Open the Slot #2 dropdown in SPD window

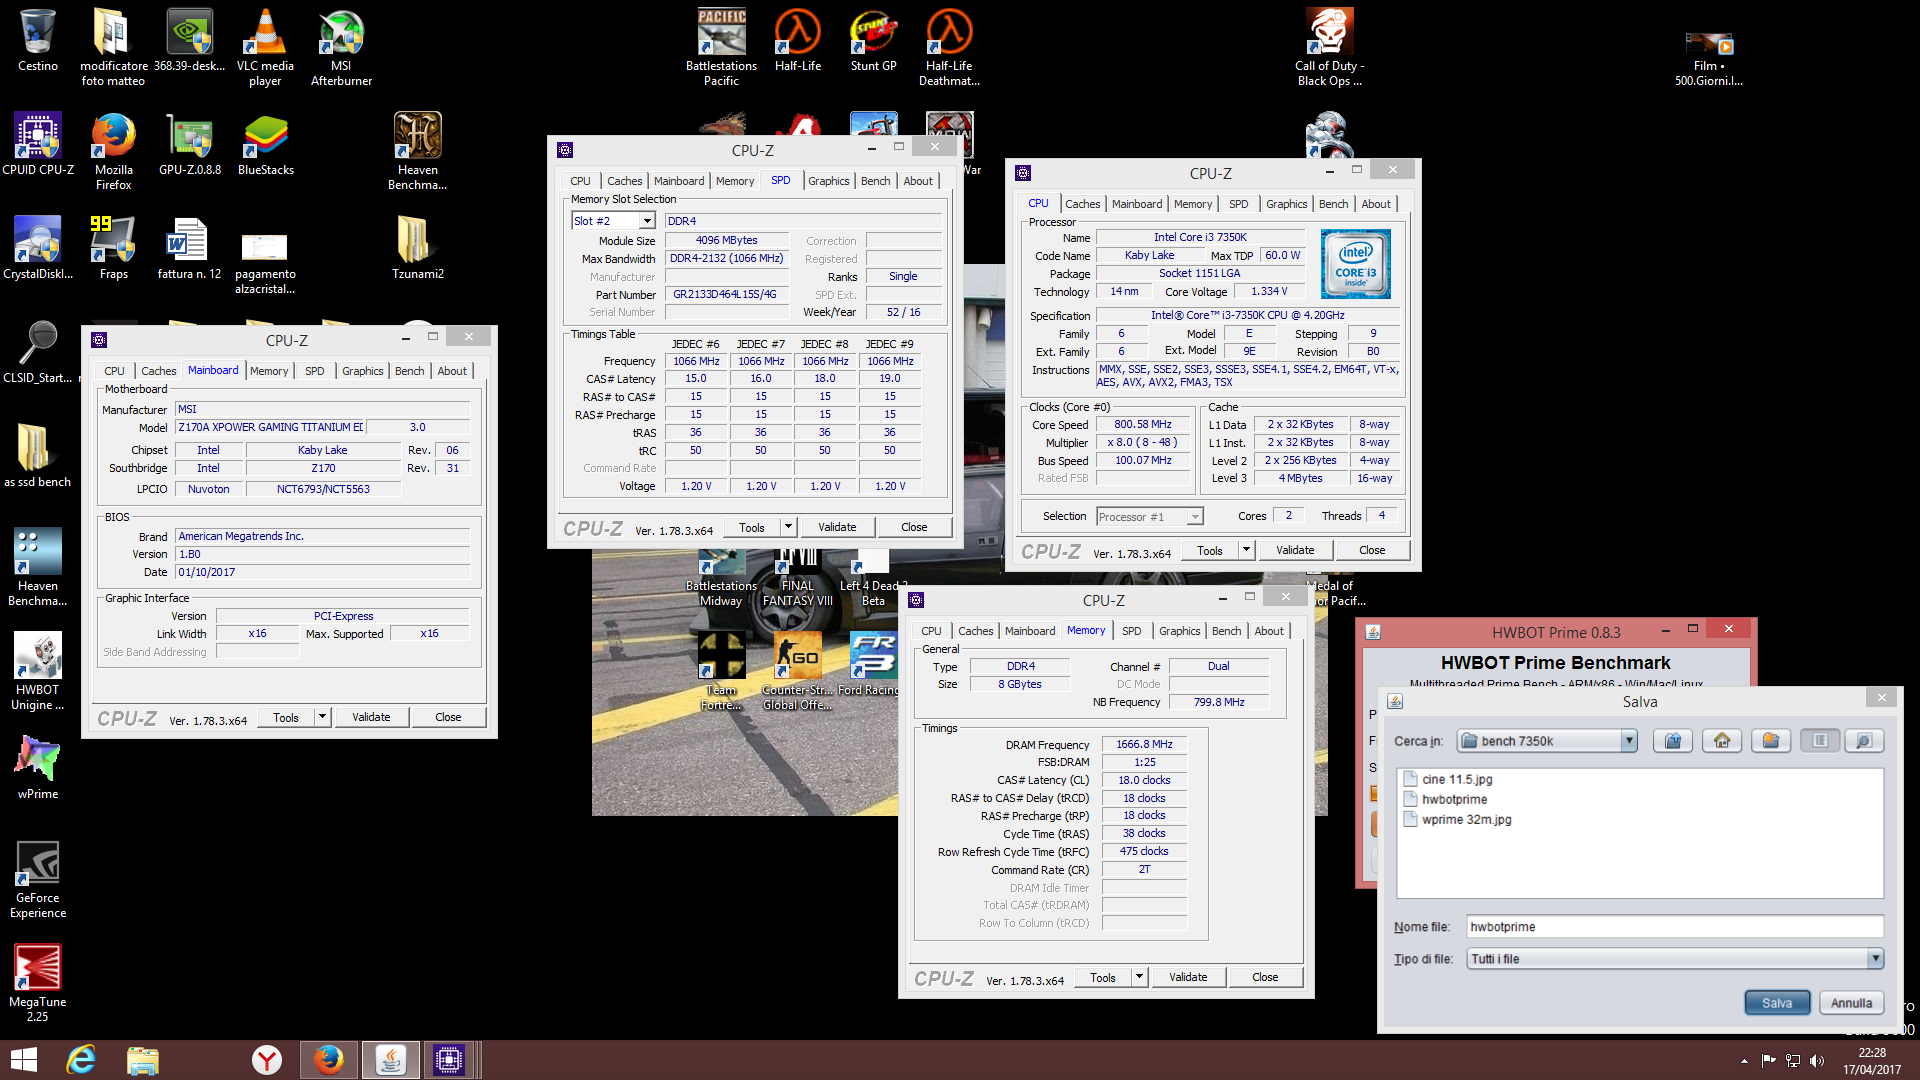click(x=647, y=221)
